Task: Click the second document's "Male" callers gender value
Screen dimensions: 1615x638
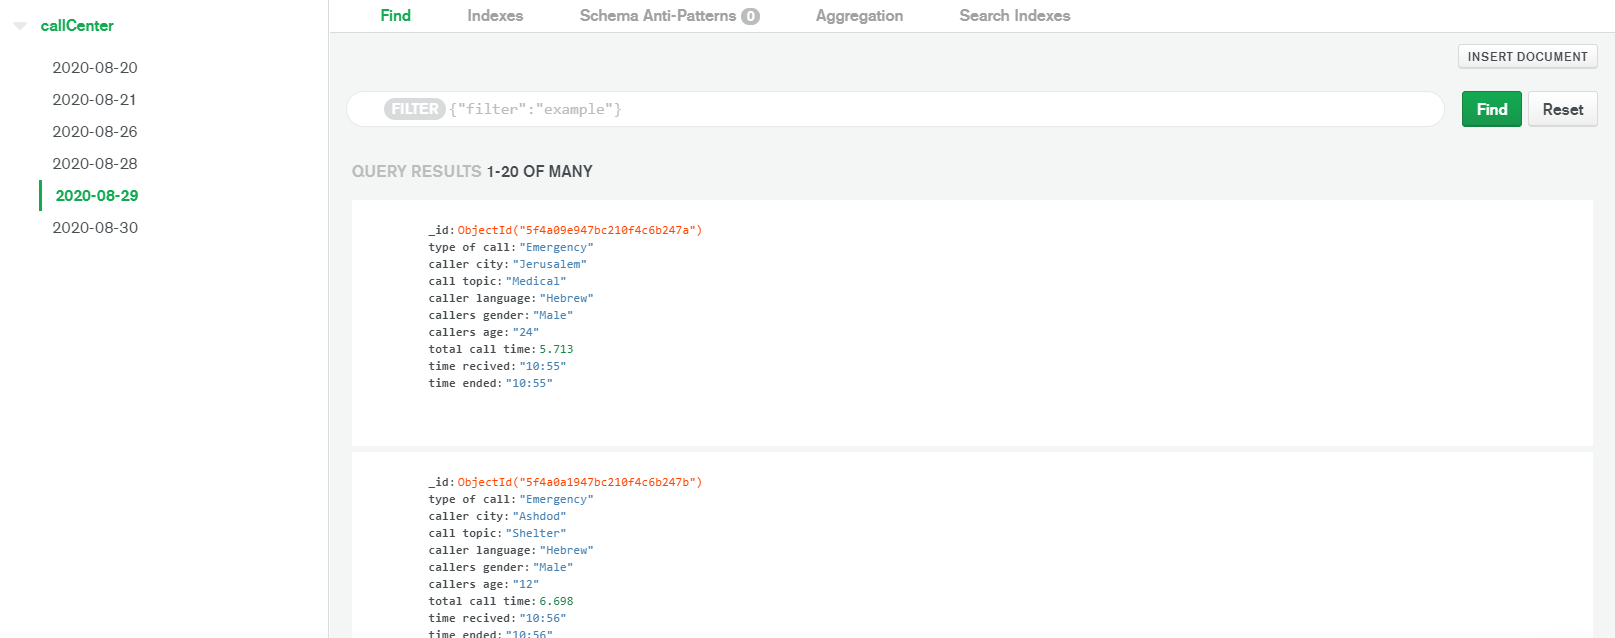Action: click(x=553, y=567)
